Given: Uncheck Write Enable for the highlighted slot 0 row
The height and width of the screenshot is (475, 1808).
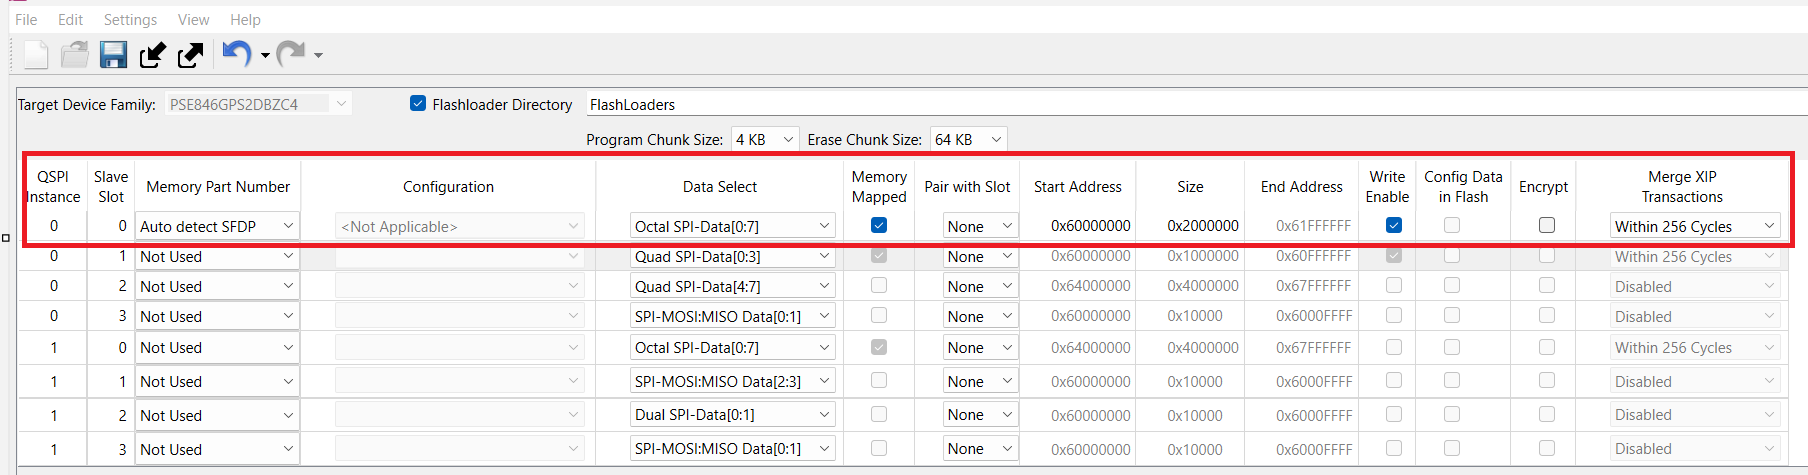Looking at the screenshot, I should click(x=1393, y=226).
